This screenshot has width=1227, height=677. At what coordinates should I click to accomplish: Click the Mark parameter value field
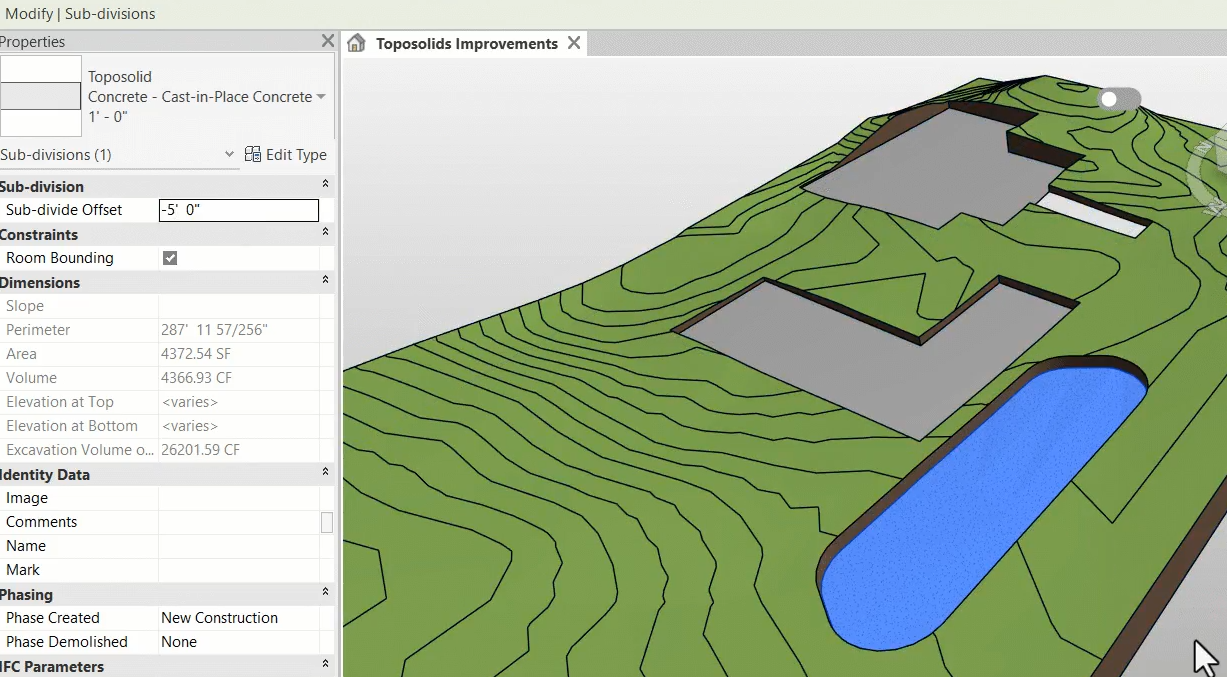(x=238, y=570)
